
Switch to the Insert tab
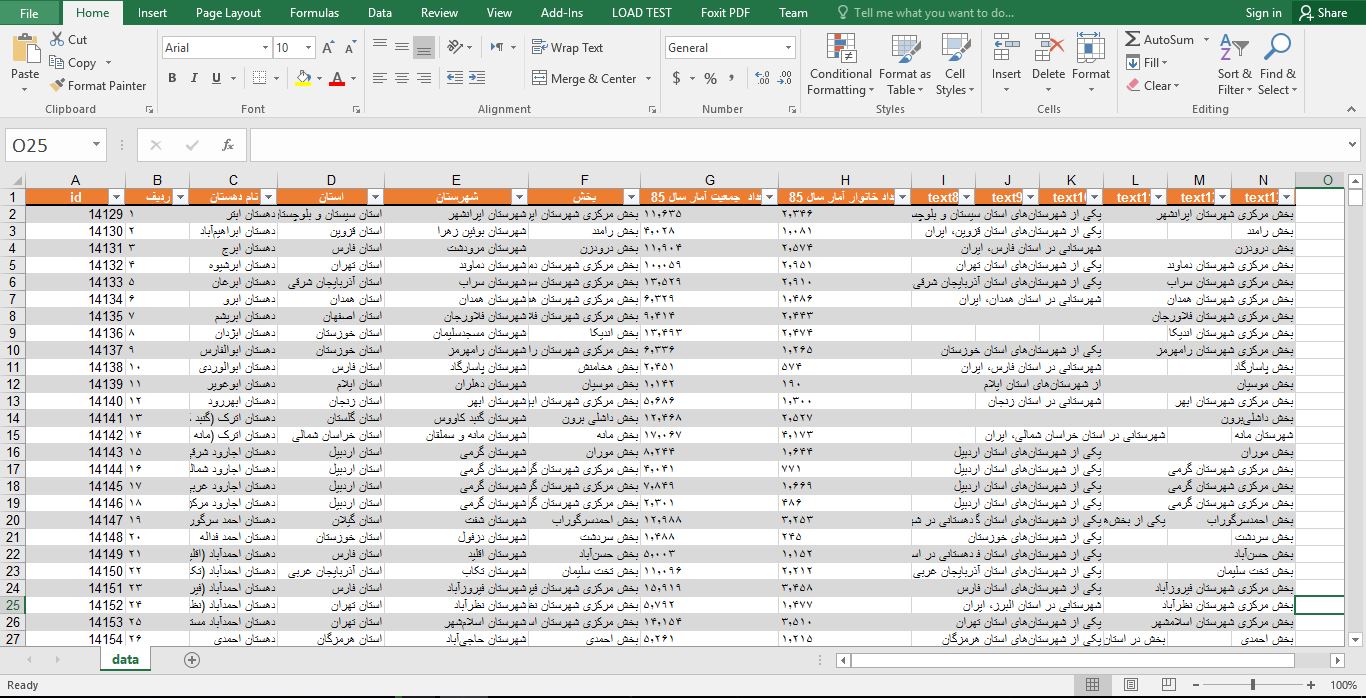153,13
